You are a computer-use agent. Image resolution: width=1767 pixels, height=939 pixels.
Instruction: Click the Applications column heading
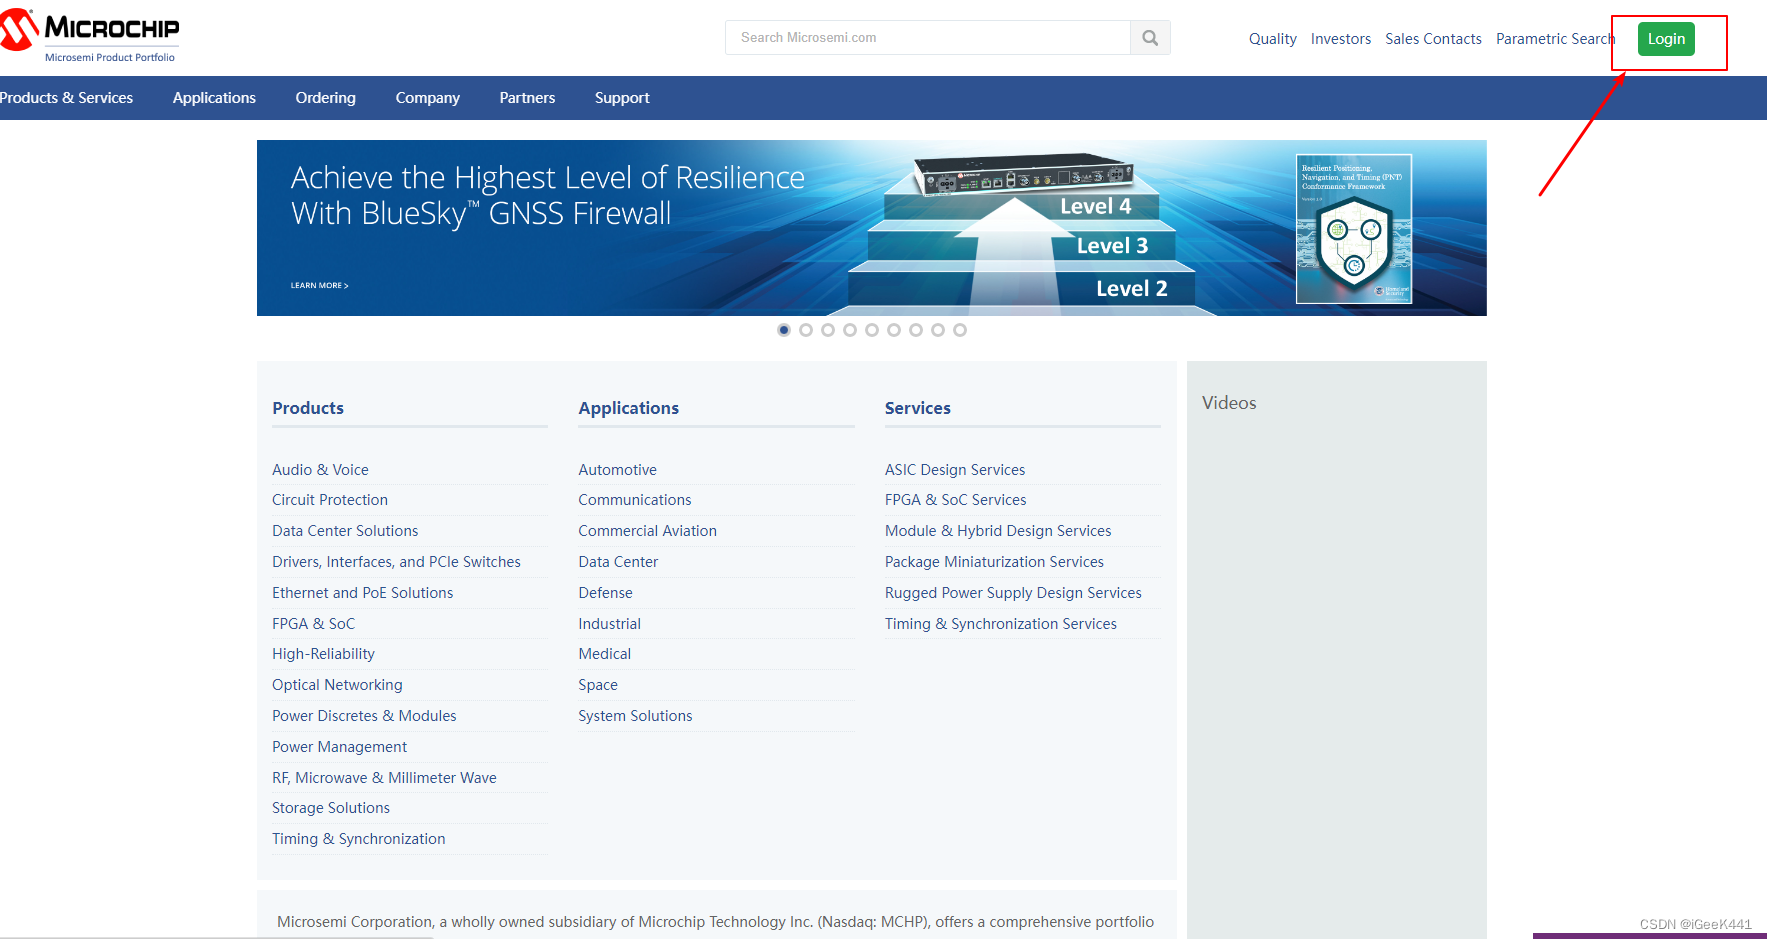coord(628,408)
